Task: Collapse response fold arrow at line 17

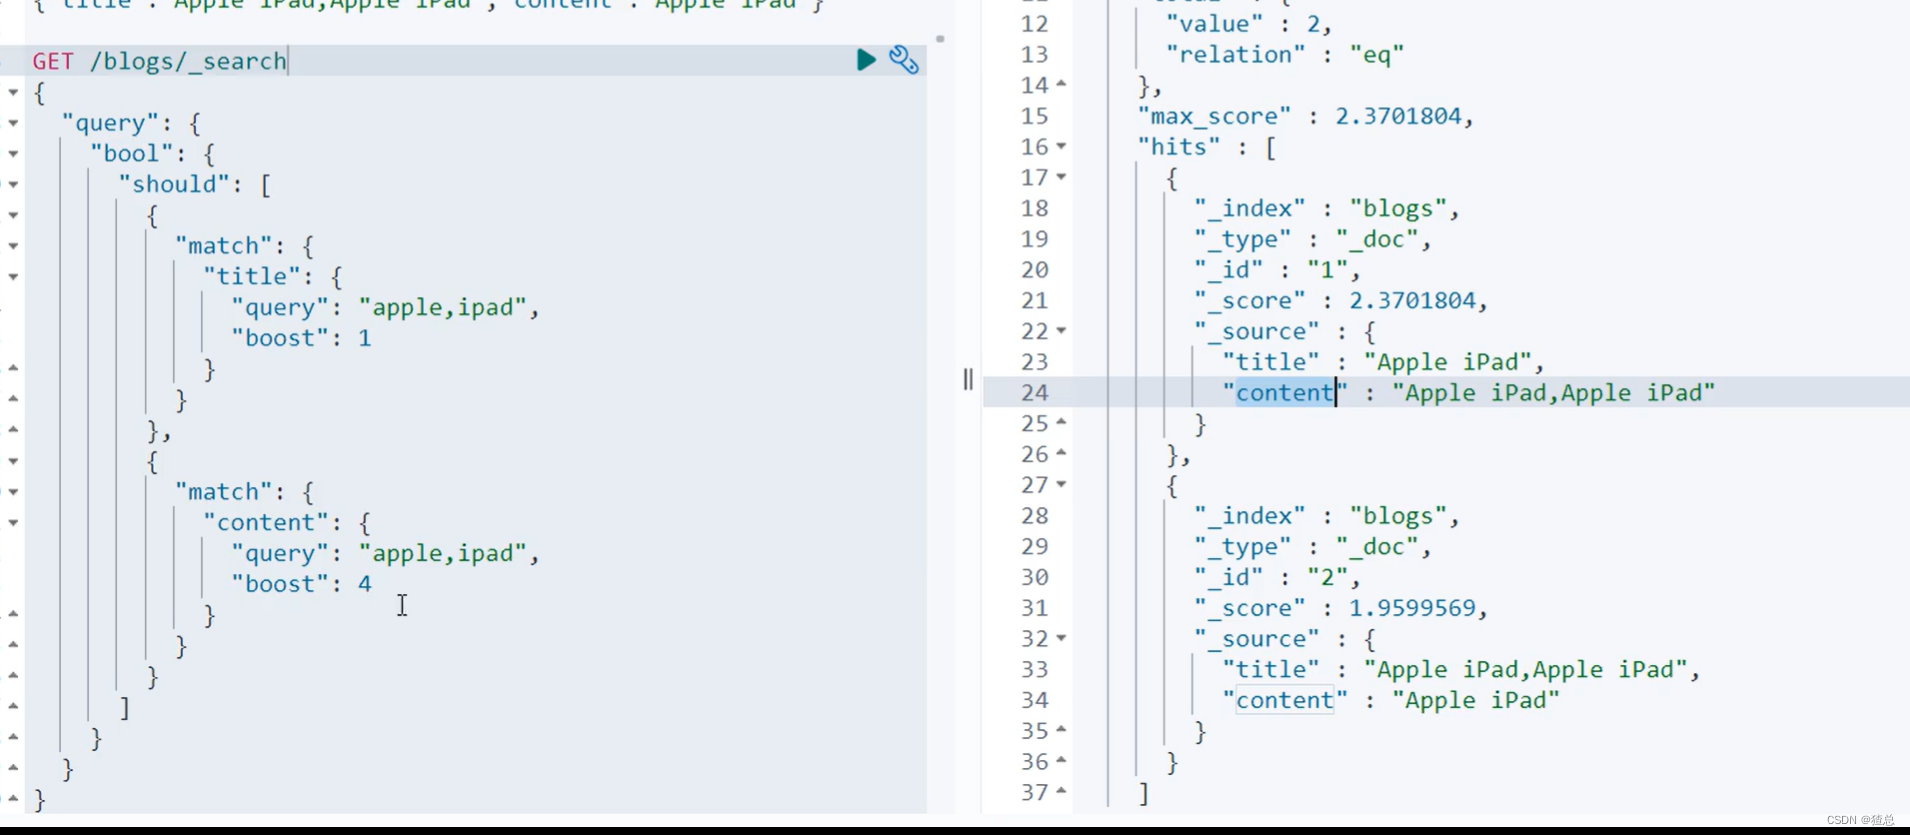Action: click(1061, 178)
